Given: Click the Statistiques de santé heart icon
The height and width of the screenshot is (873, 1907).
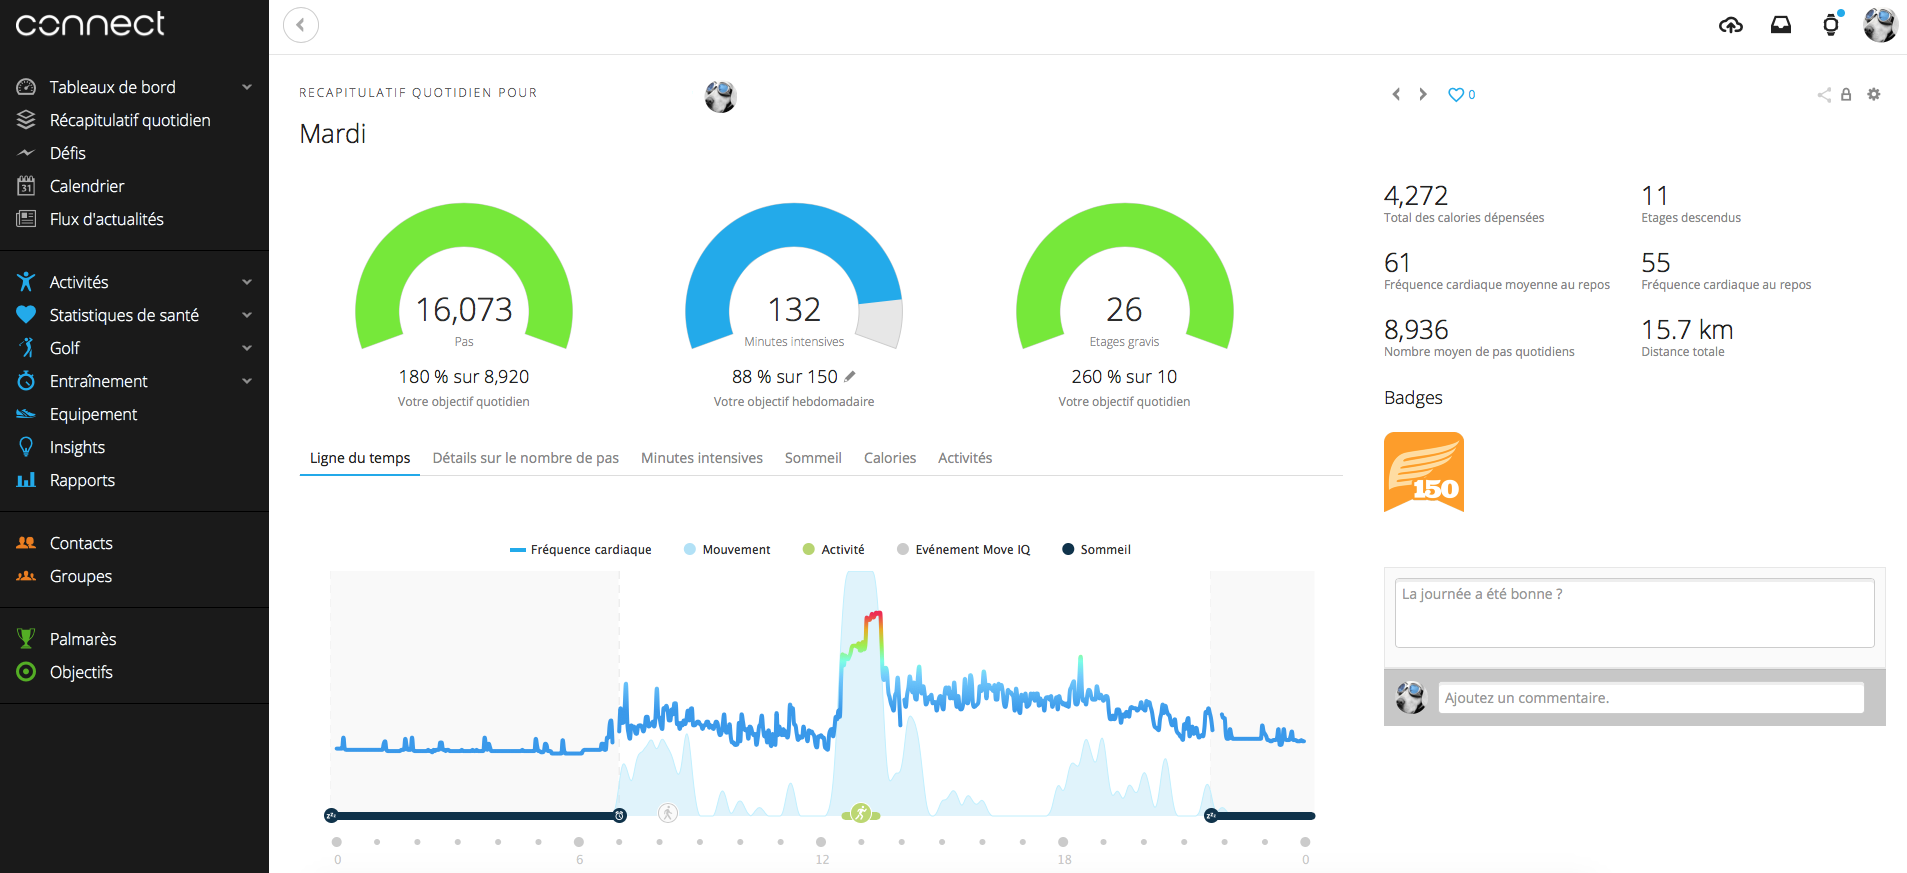Looking at the screenshot, I should tap(26, 315).
